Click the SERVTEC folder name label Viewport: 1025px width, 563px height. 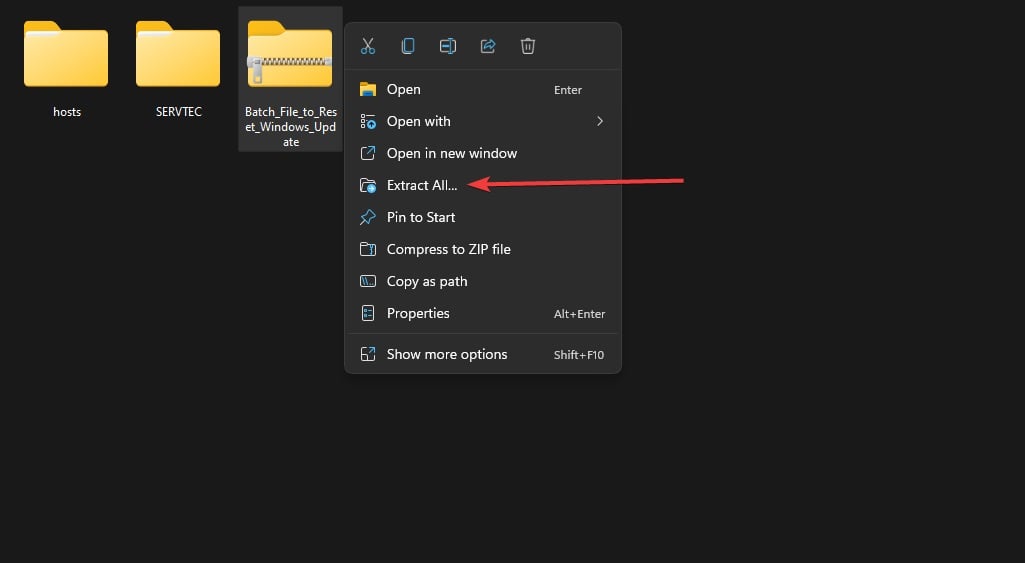(x=179, y=112)
